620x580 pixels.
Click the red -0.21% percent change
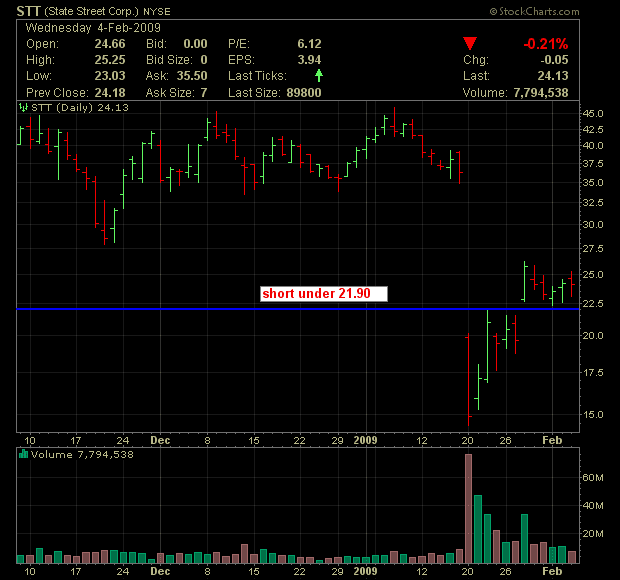pyautogui.click(x=546, y=44)
